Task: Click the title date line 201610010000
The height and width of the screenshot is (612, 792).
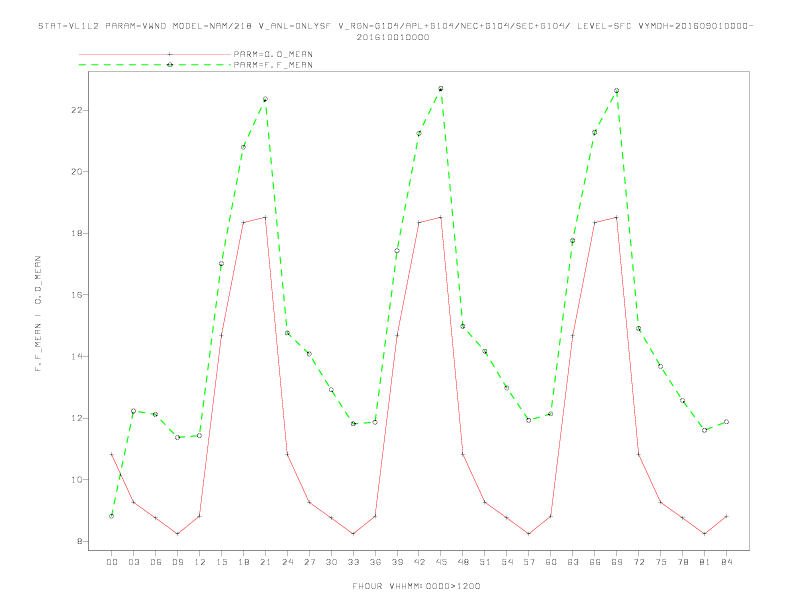Action: pos(393,37)
